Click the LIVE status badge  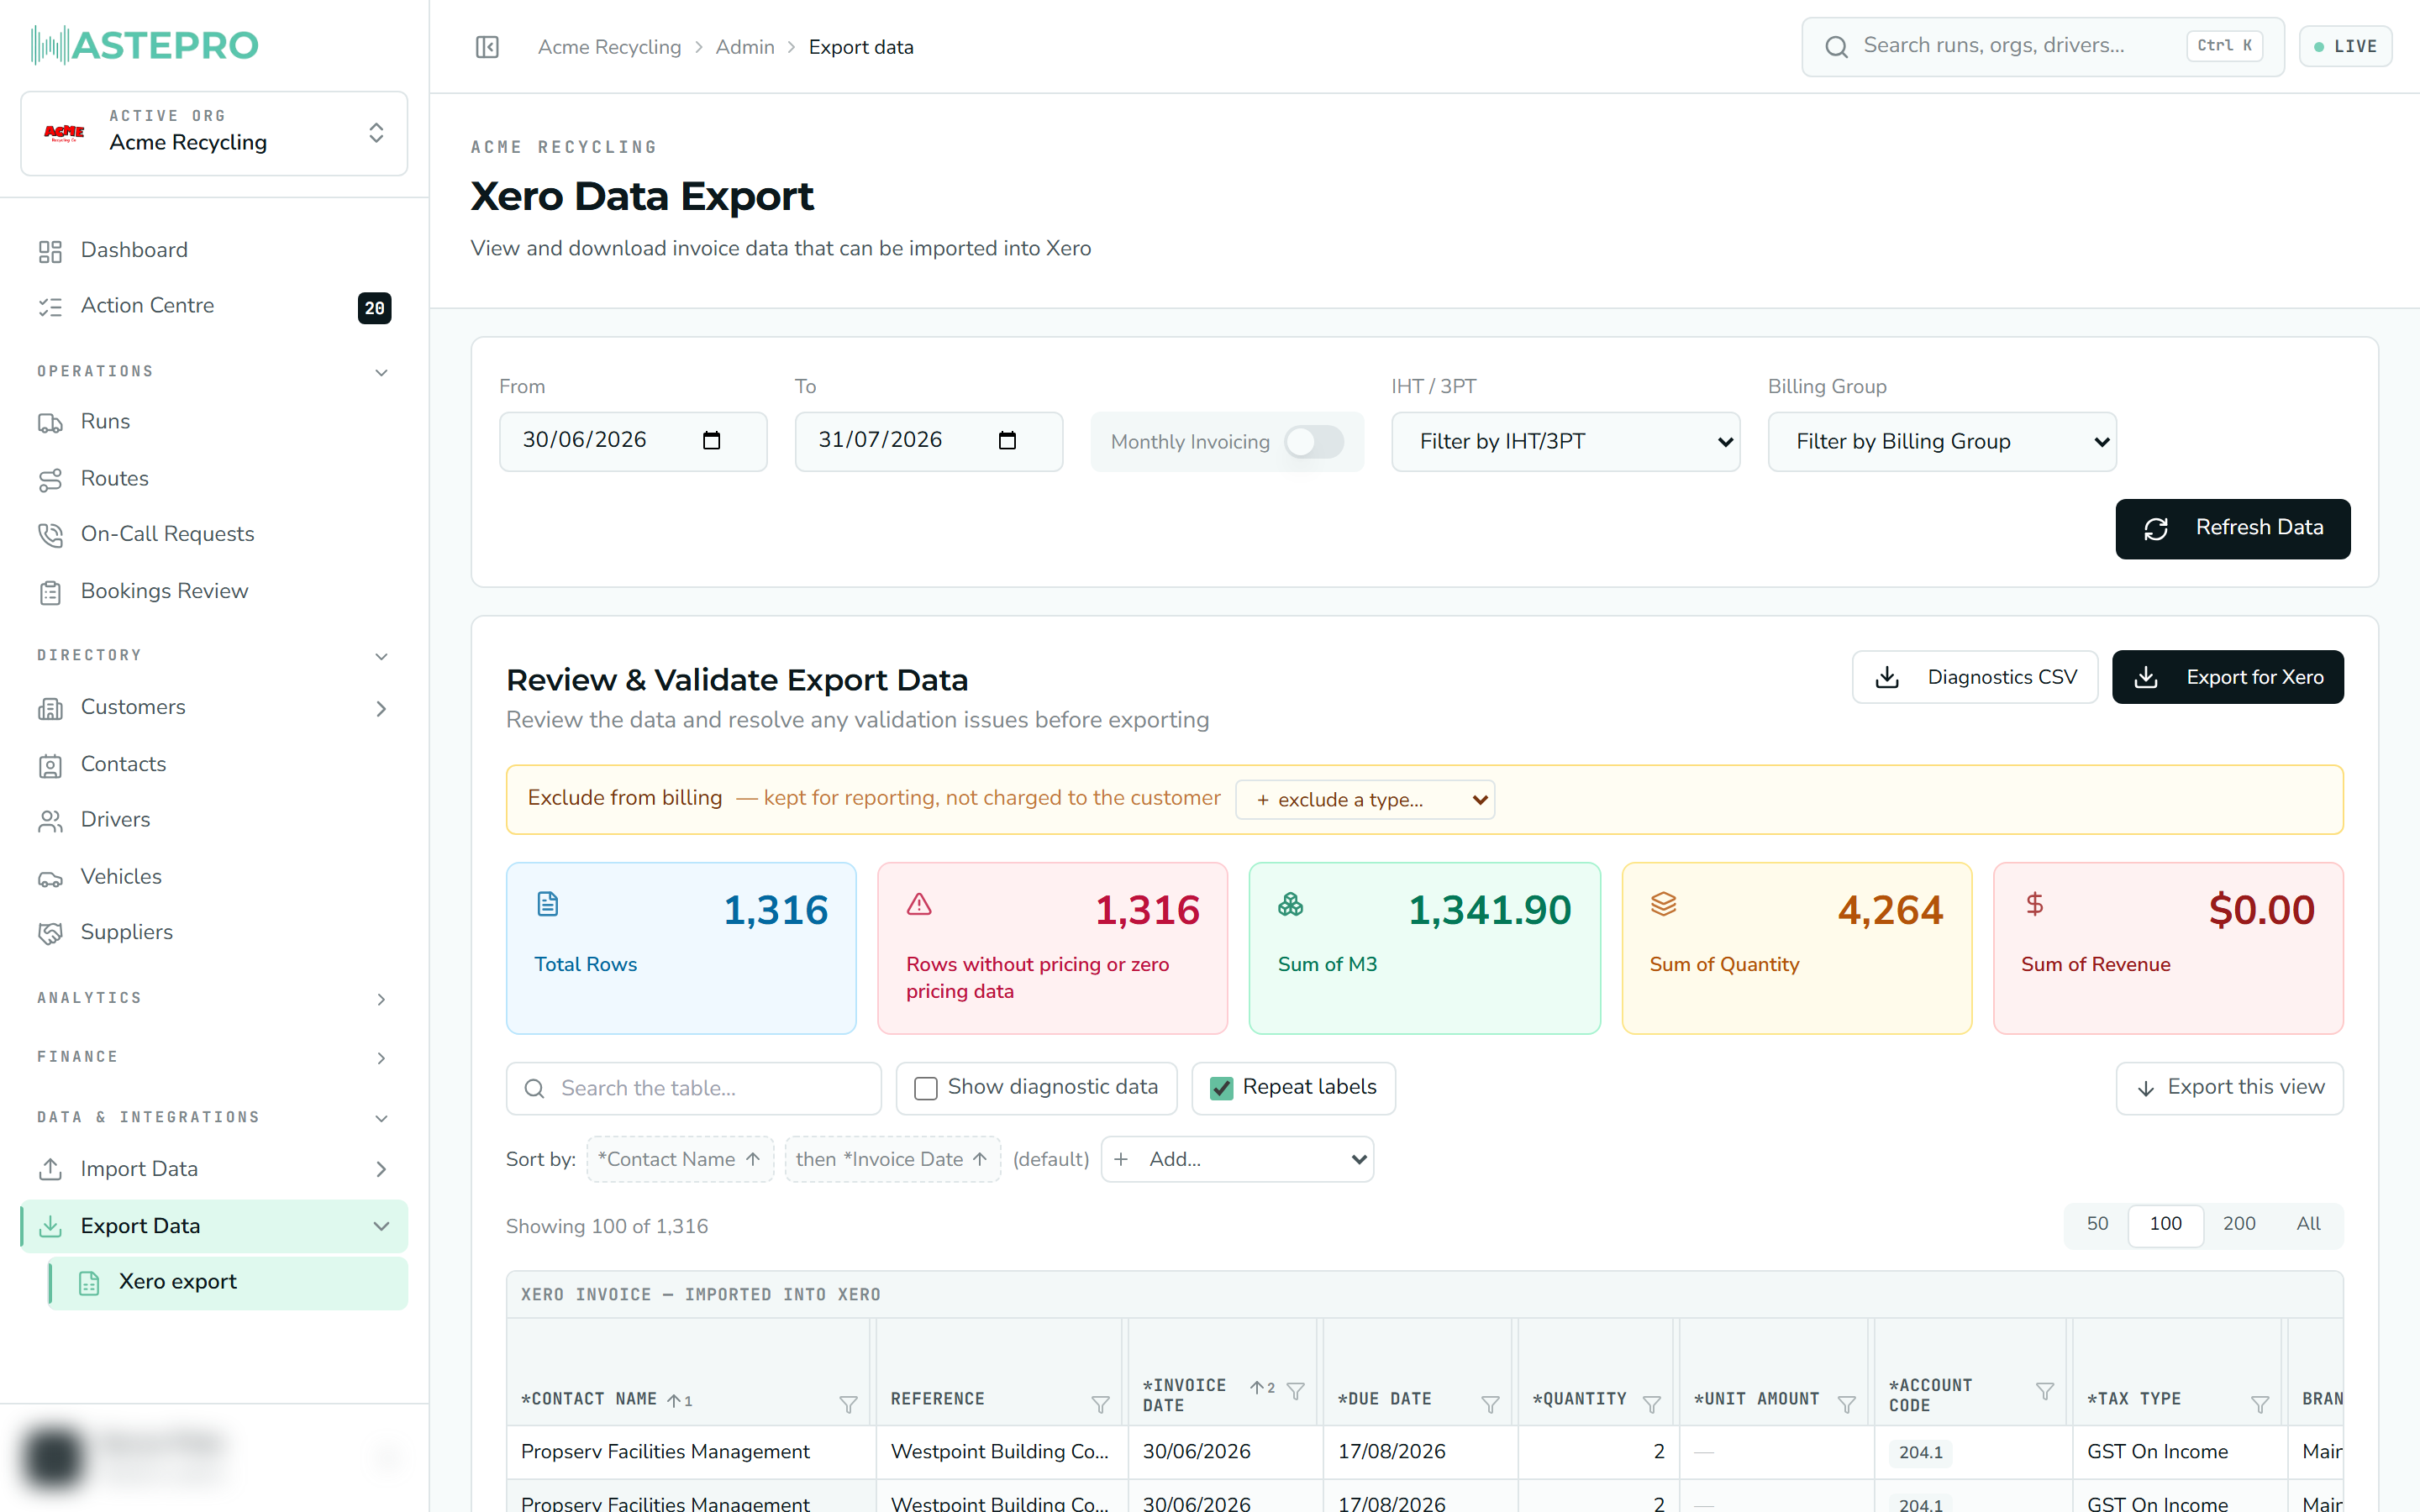[x=2345, y=47]
